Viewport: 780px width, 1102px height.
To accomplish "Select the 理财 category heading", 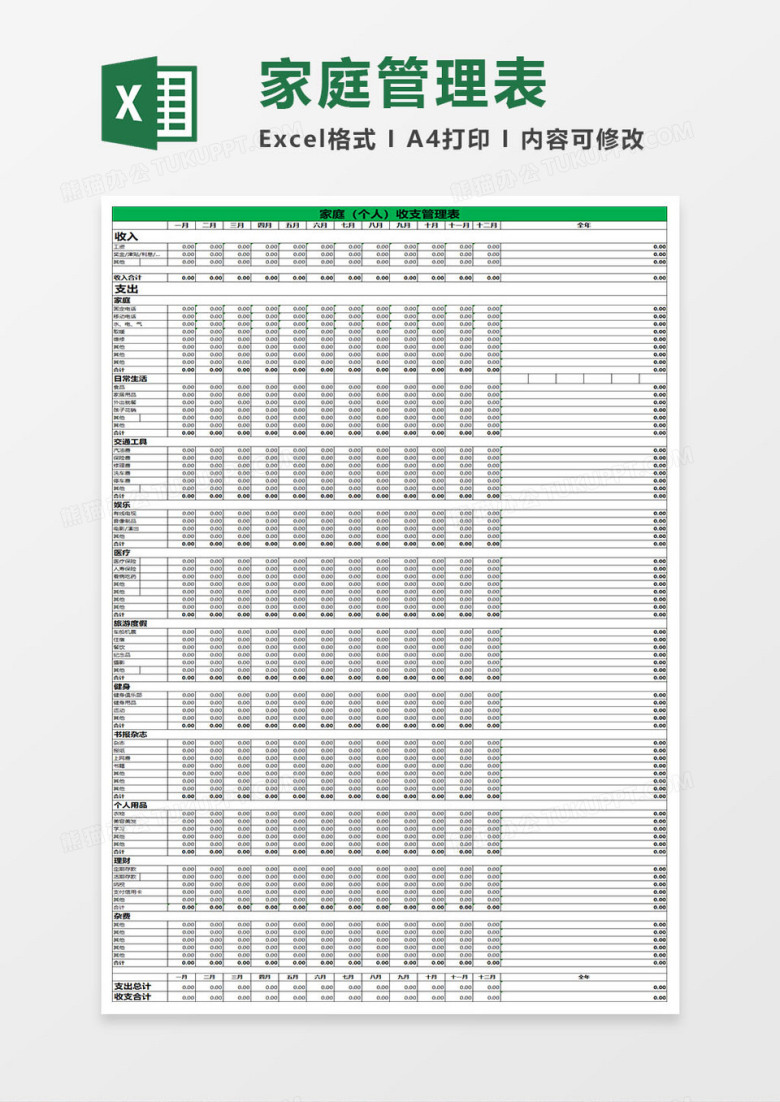I will [x=122, y=861].
